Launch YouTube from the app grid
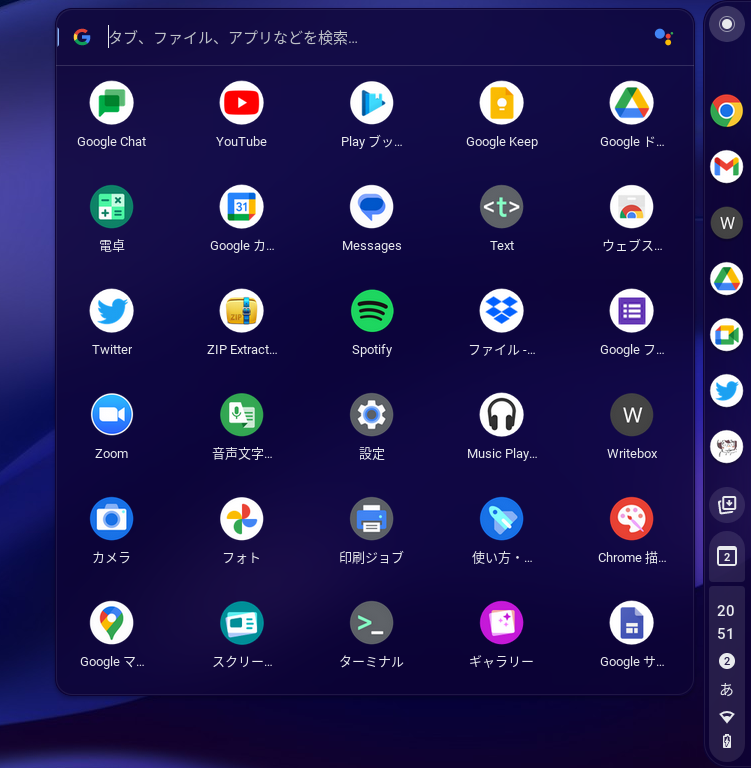The width and height of the screenshot is (751, 768). coord(242,103)
